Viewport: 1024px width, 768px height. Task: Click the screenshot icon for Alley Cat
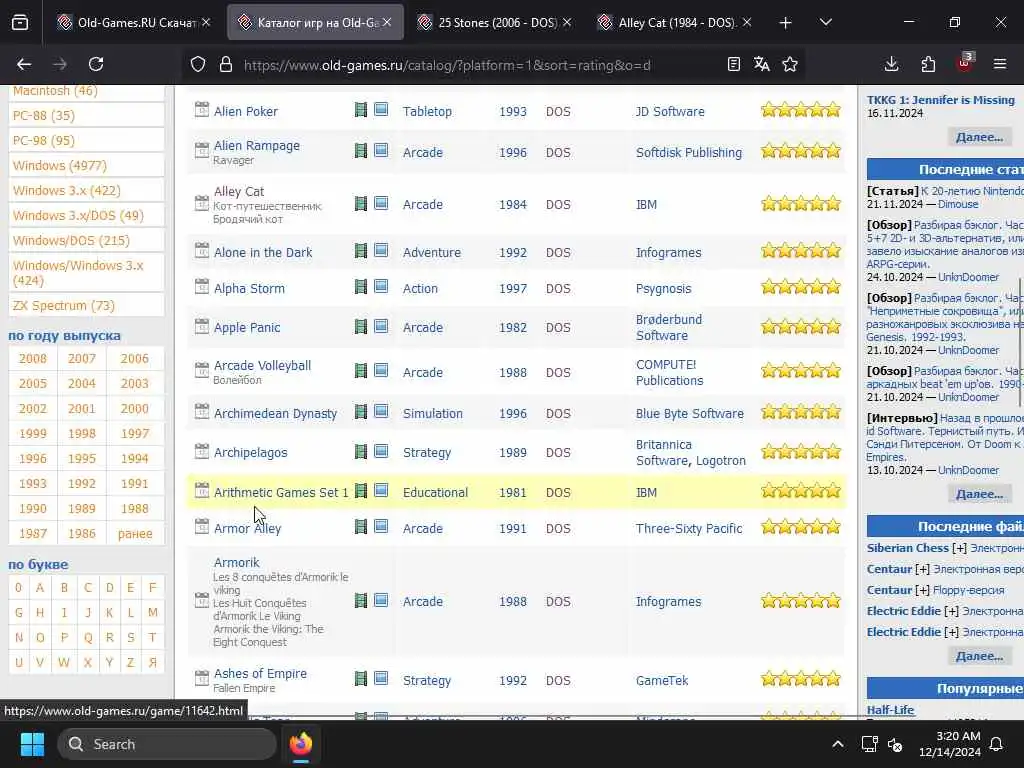[x=381, y=202]
